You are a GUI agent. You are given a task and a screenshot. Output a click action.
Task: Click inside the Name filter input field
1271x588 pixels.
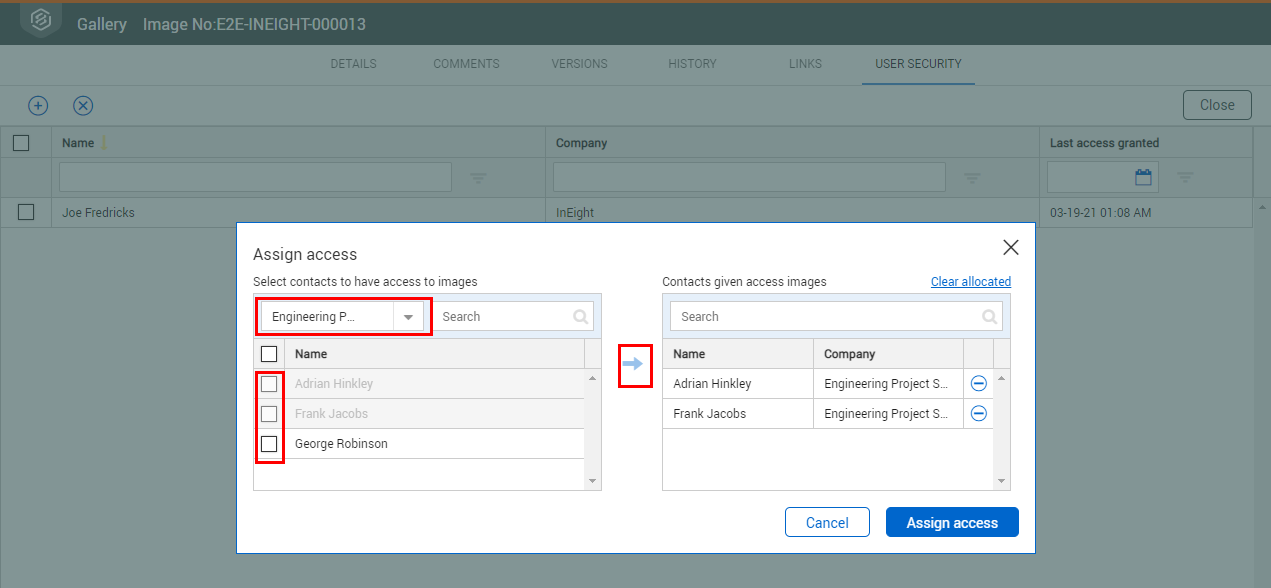254,176
